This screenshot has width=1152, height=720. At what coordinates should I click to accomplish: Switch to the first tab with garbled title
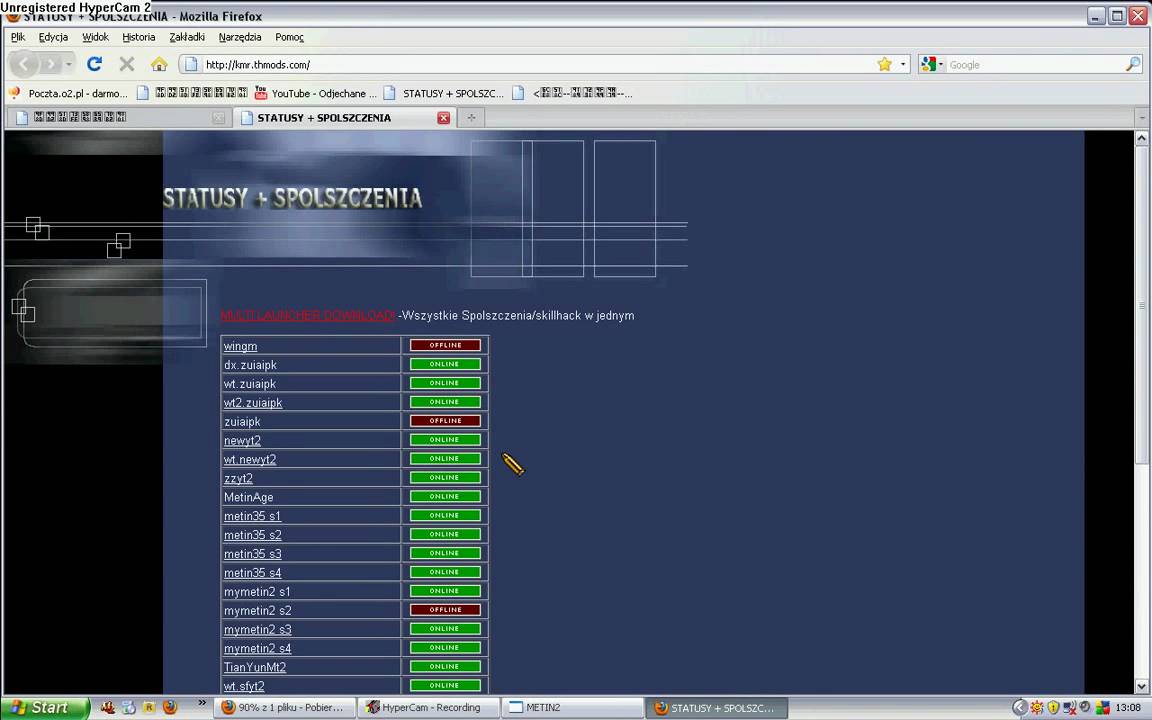(119, 118)
